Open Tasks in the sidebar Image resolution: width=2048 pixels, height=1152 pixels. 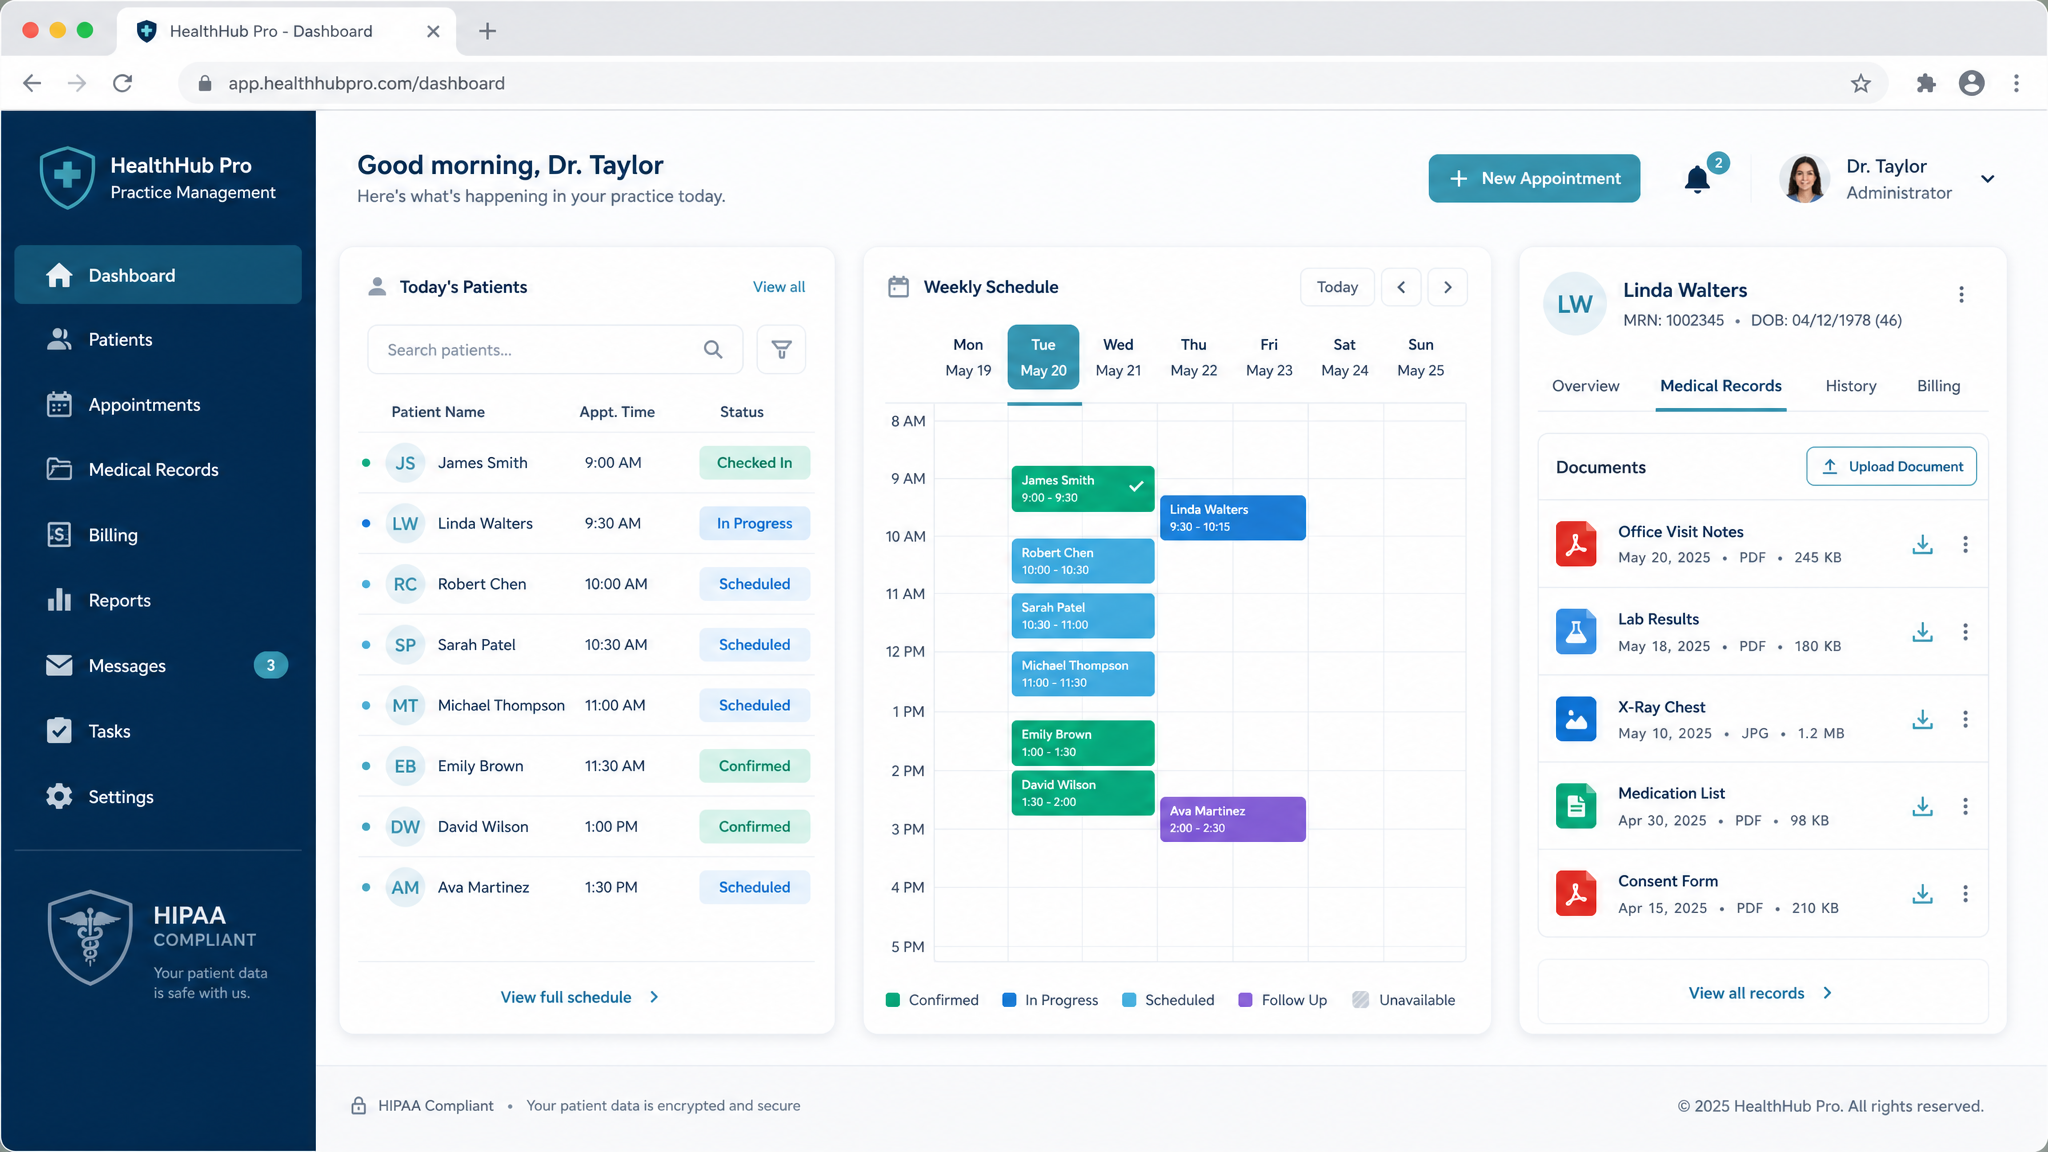[x=158, y=731]
